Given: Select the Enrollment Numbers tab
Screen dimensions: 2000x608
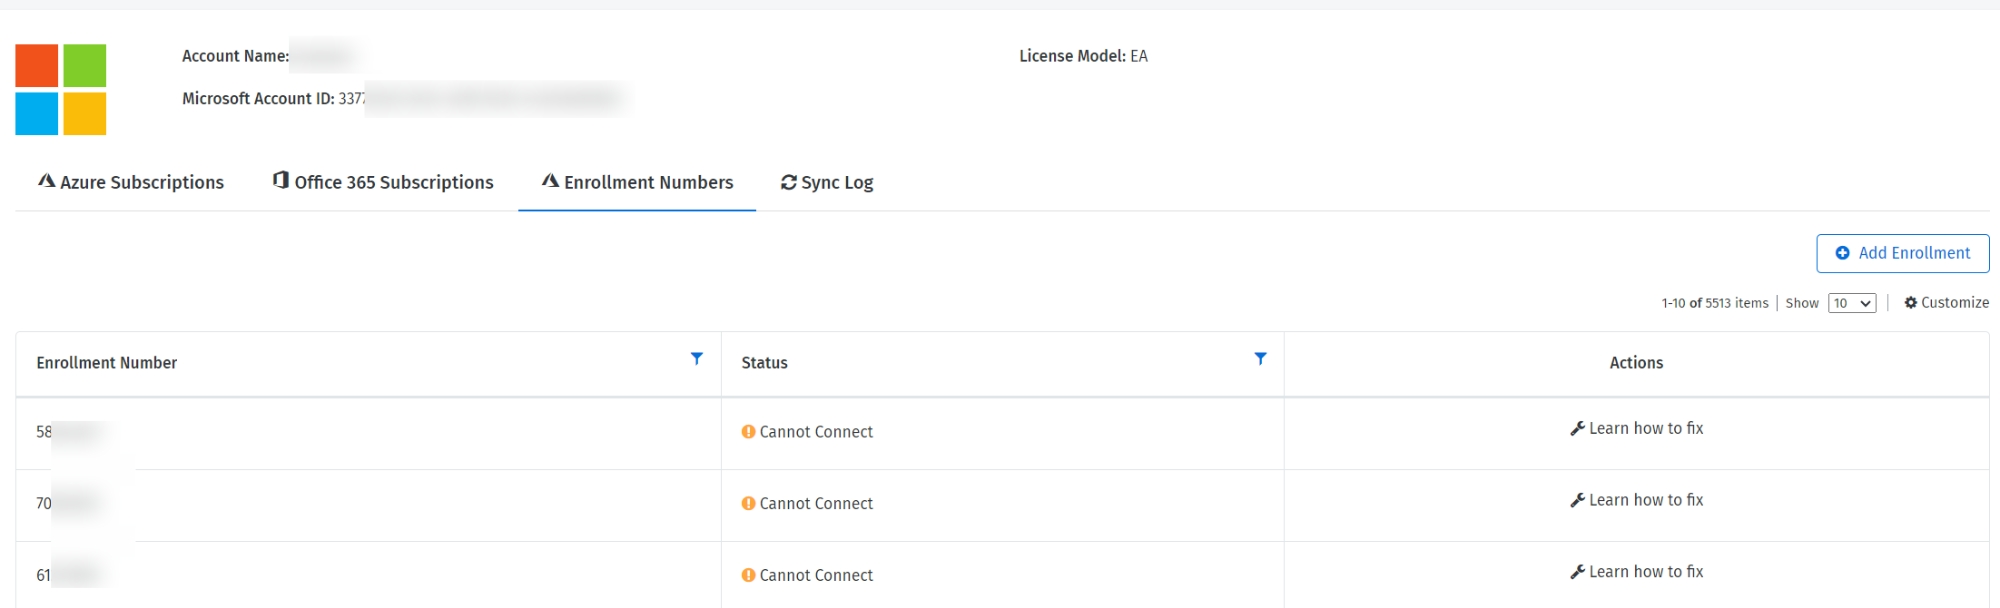Looking at the screenshot, I should point(637,183).
